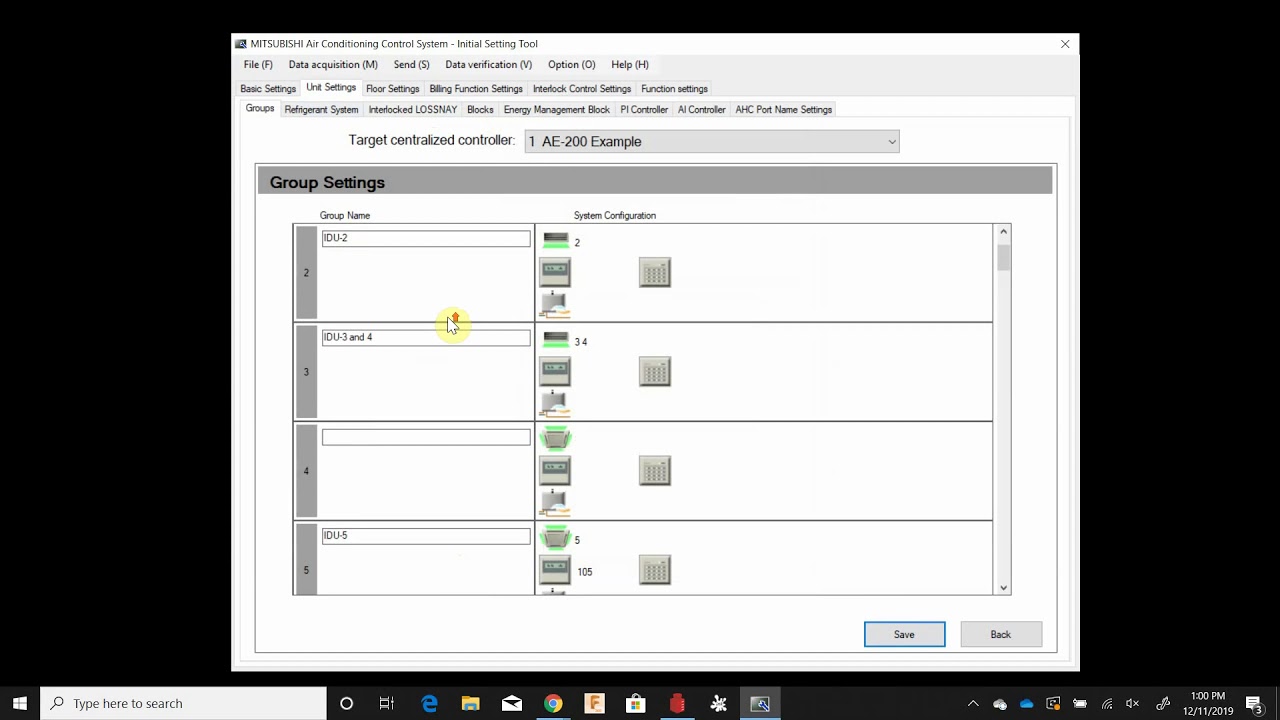This screenshot has width=1280, height=720.
Task: Click the interlocked LOSSNAY icon in group 3
Action: tap(555, 403)
